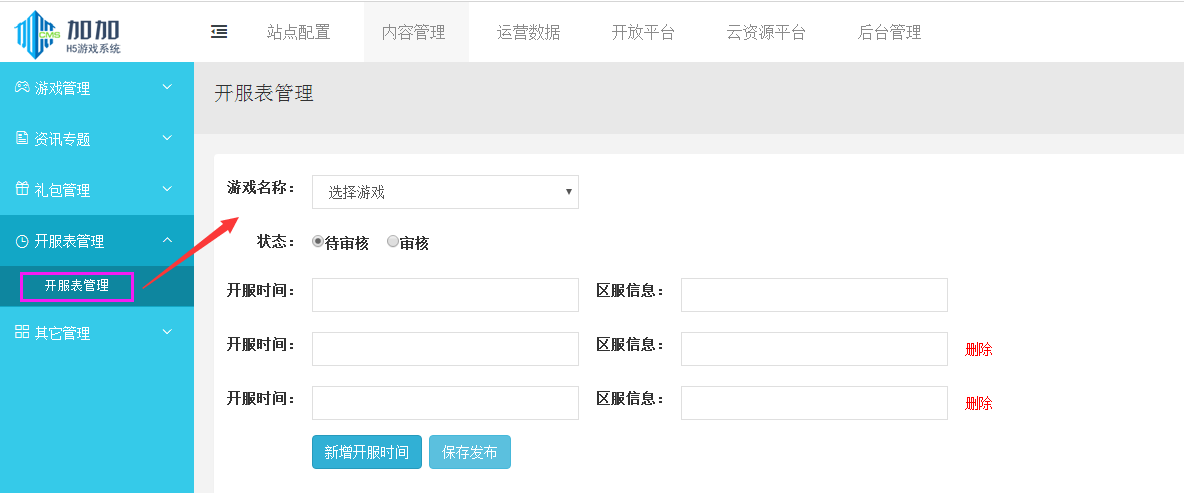Expand the 游戏管理 sidebar chevron
Viewport: 1184px width, 493px height.
[x=167, y=88]
